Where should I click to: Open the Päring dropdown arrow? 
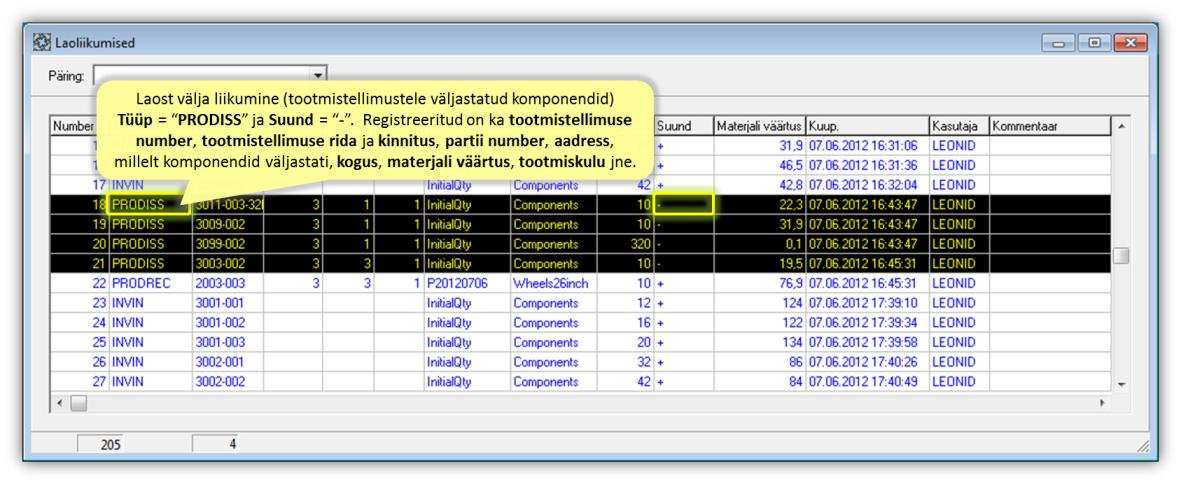tap(318, 76)
